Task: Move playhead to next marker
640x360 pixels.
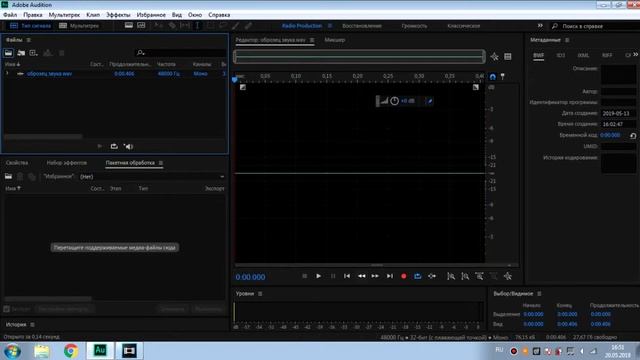Action: (x=390, y=276)
